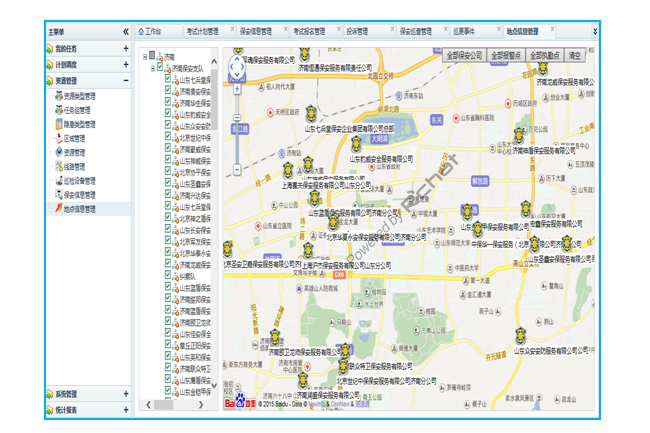Expand the 系统管理 section
Image resolution: width=650 pixels, height=433 pixels.
[125, 394]
